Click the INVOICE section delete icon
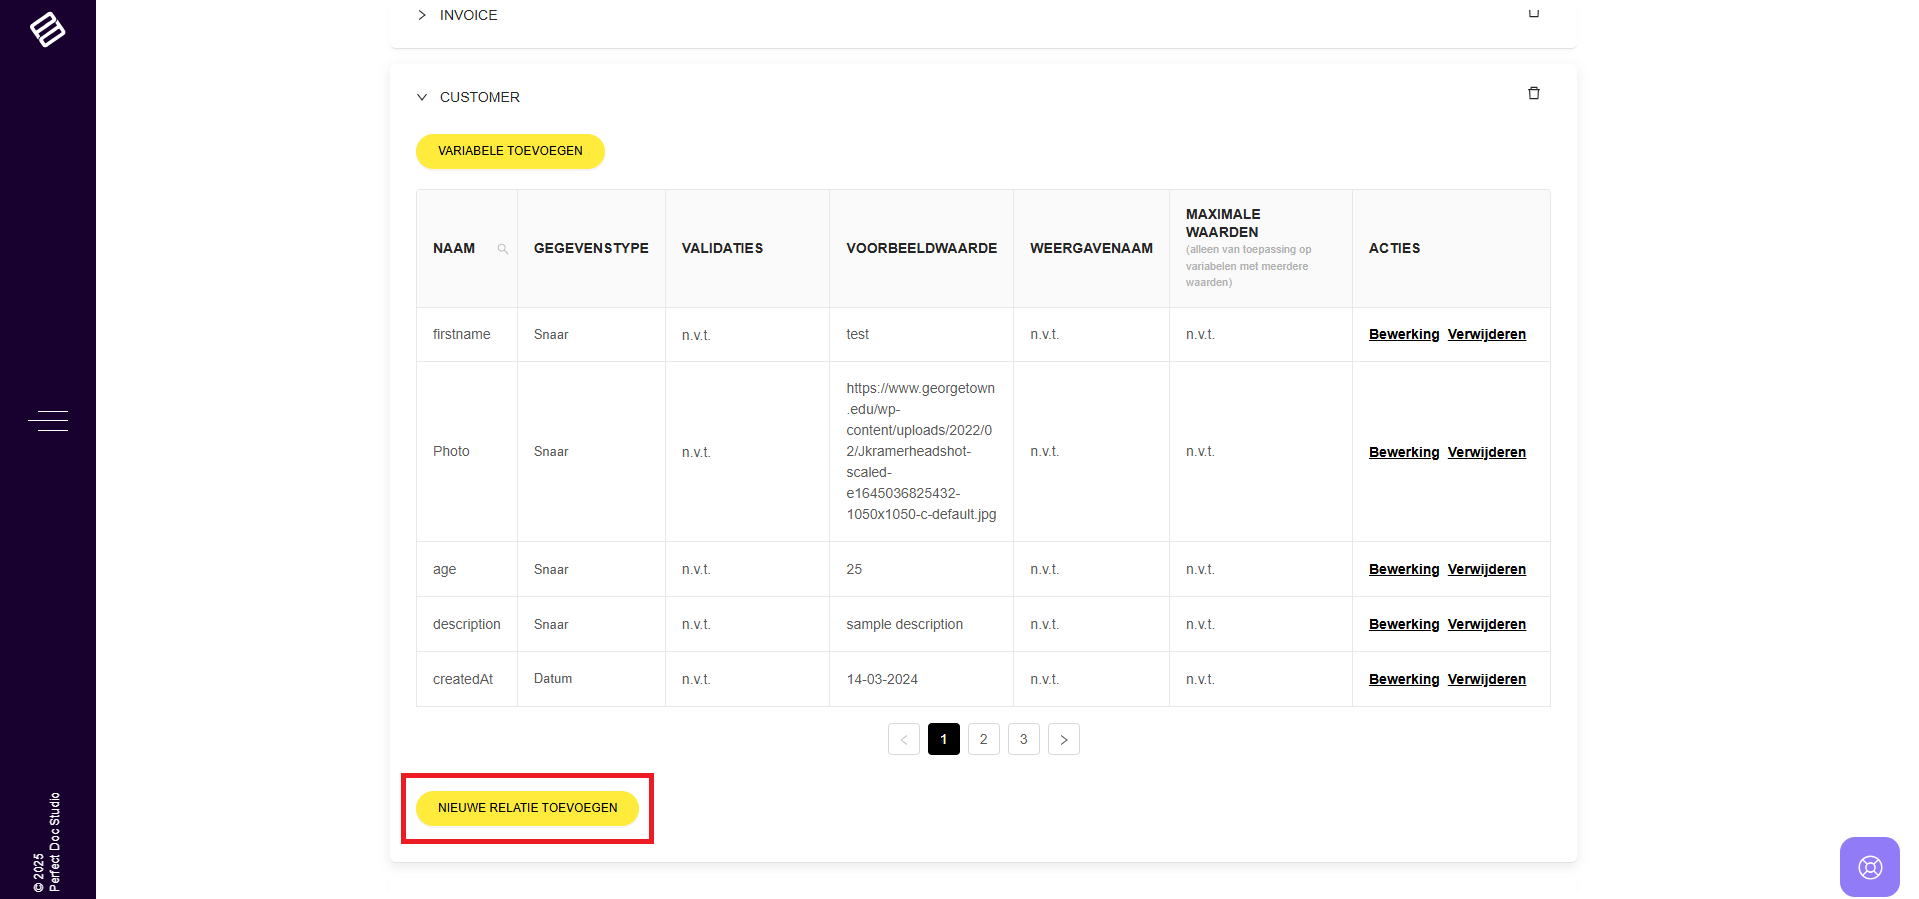Screen dimensions: 1919x899 coord(1533,13)
